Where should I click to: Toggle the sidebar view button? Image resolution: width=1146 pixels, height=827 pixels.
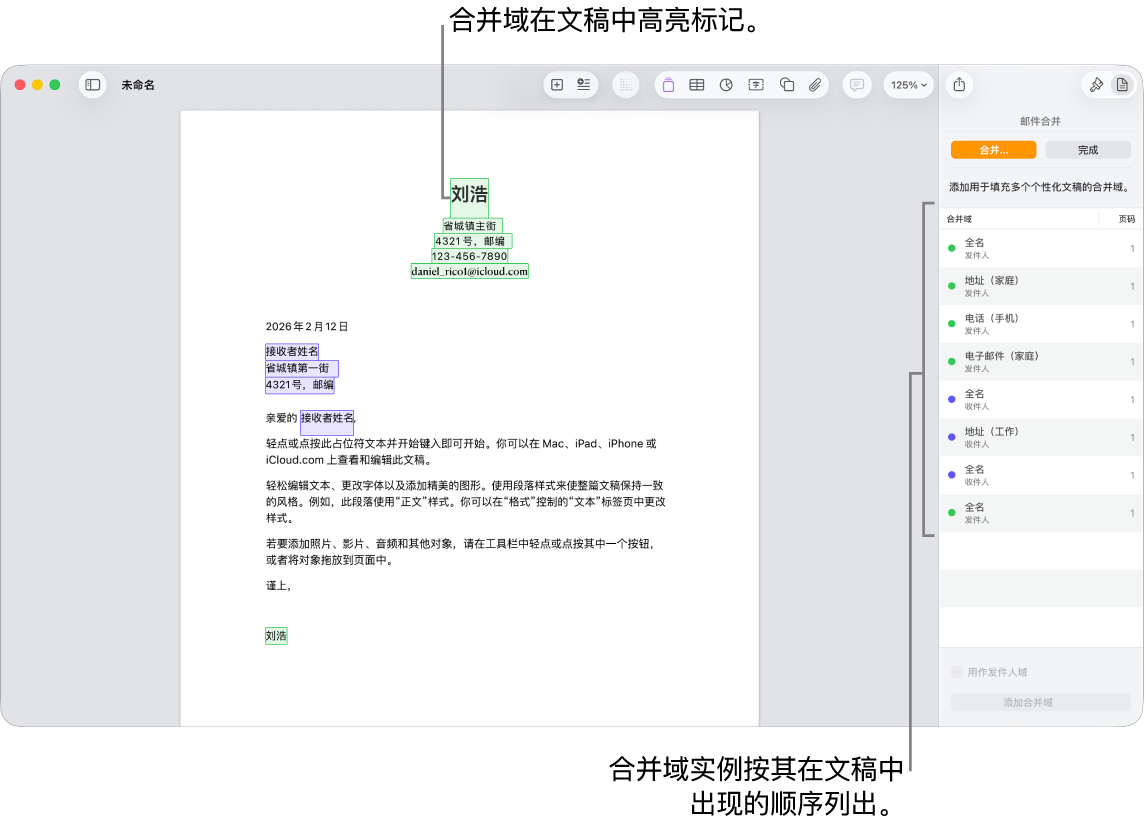click(93, 85)
